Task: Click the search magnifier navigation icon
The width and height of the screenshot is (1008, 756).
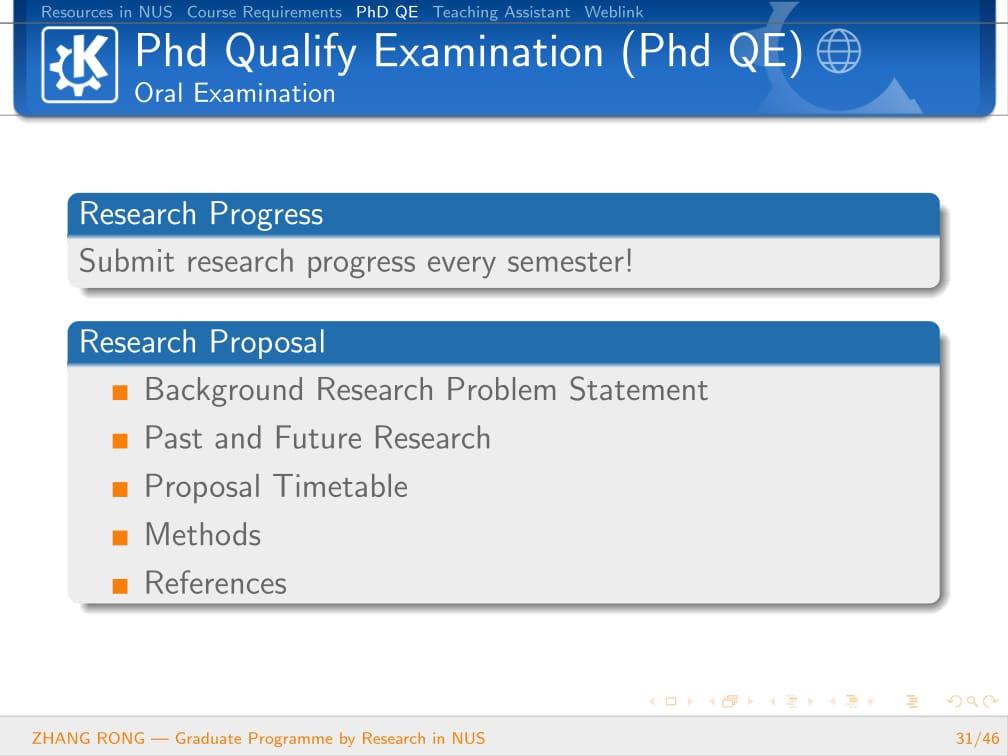Action: point(972,701)
